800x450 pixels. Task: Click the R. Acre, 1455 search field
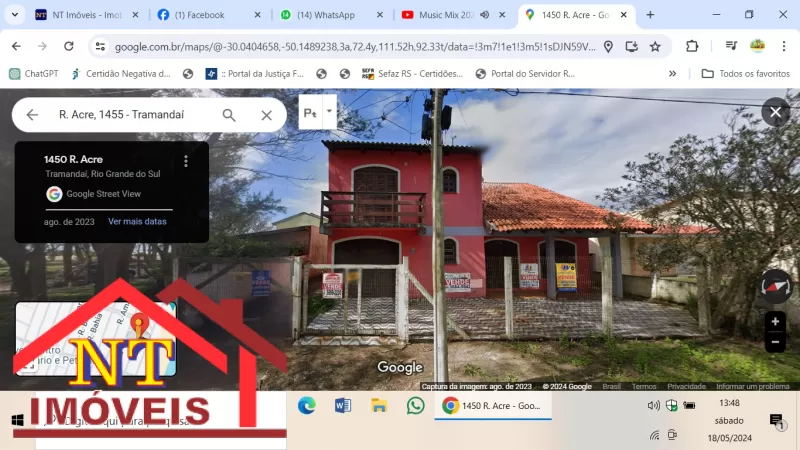[121, 115]
